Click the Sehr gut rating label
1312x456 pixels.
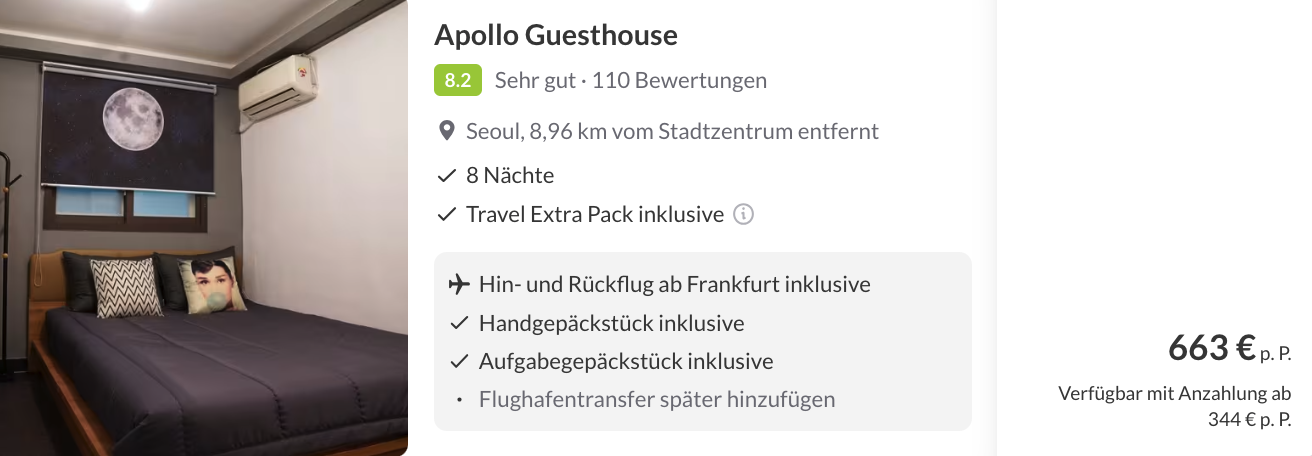coord(535,80)
